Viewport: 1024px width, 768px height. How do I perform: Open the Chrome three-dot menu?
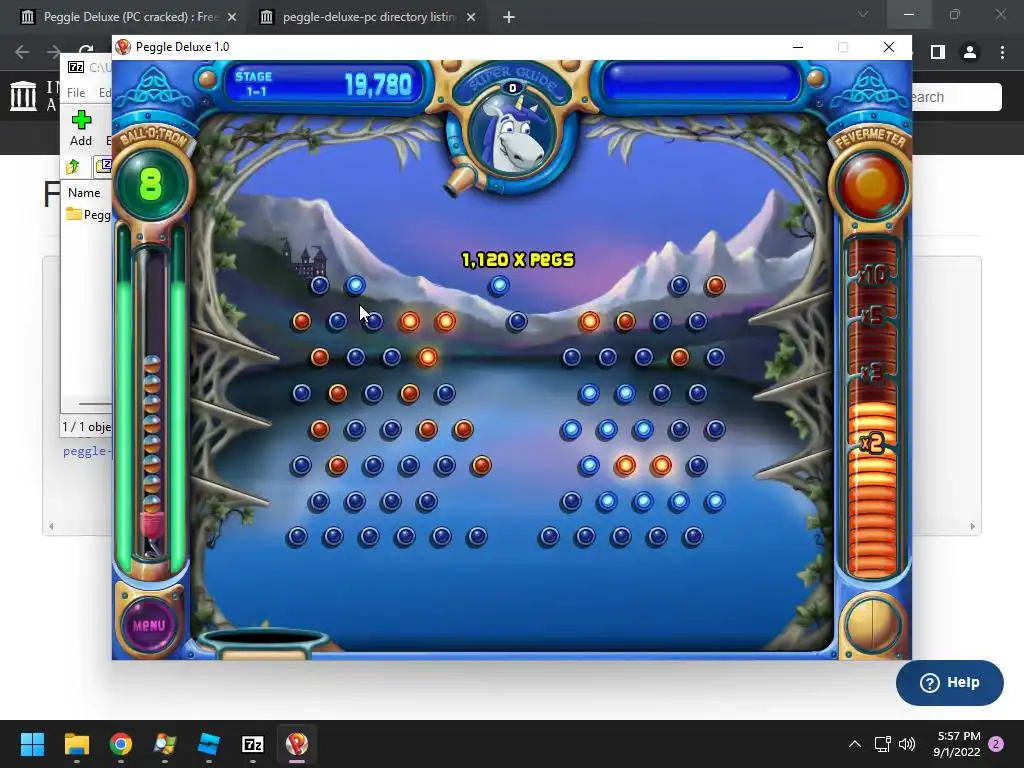pos(1002,52)
